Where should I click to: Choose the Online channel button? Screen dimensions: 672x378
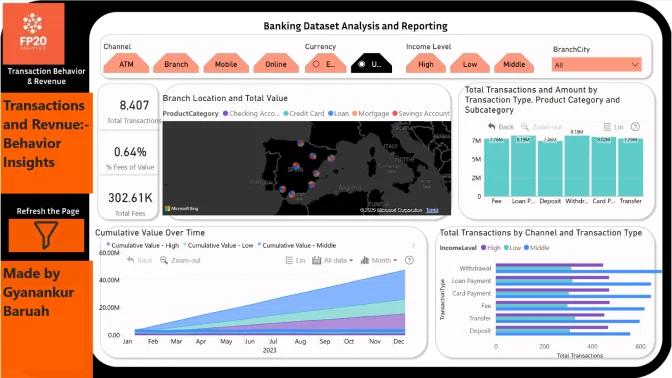276,64
